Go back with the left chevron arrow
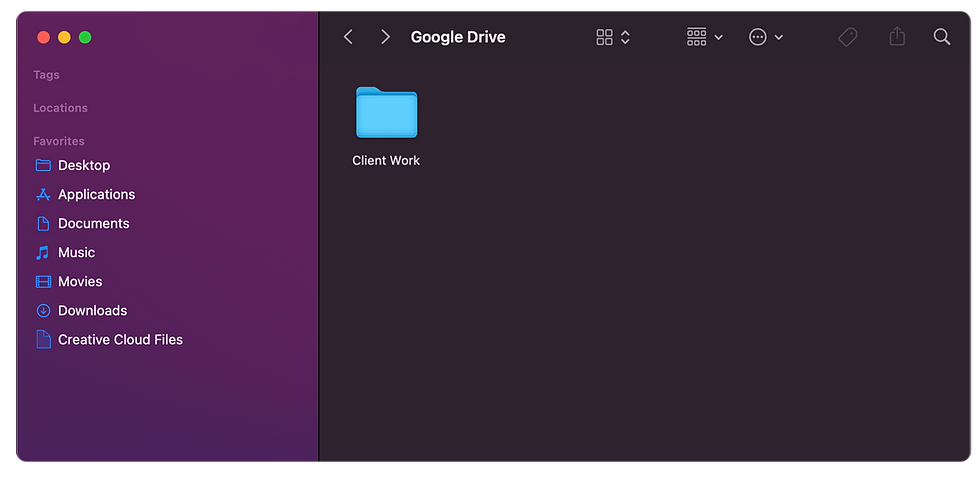The width and height of the screenshot is (980, 477). pyautogui.click(x=348, y=37)
